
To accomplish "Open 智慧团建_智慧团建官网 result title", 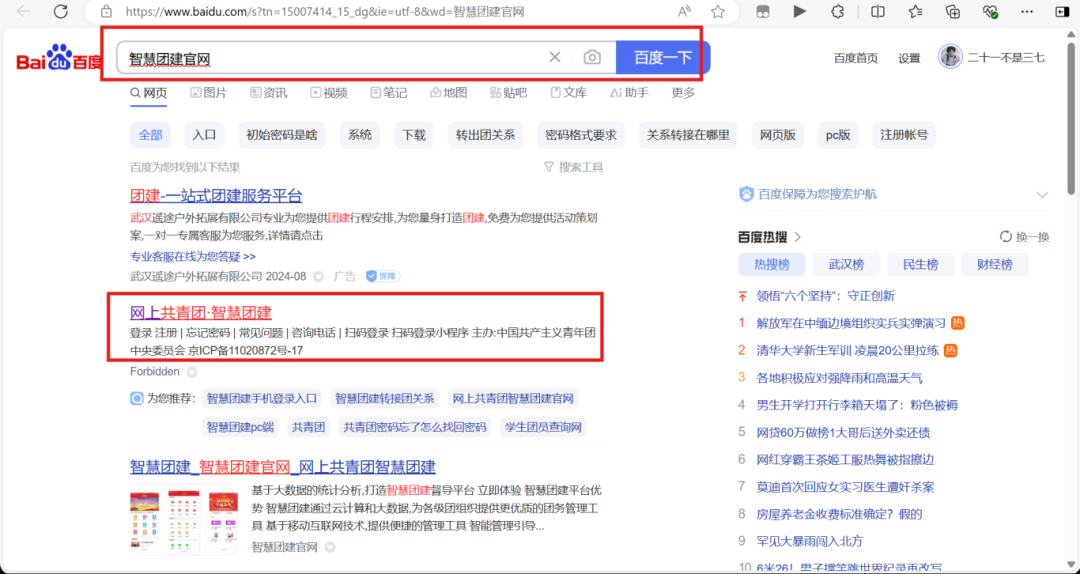I will point(282,467).
